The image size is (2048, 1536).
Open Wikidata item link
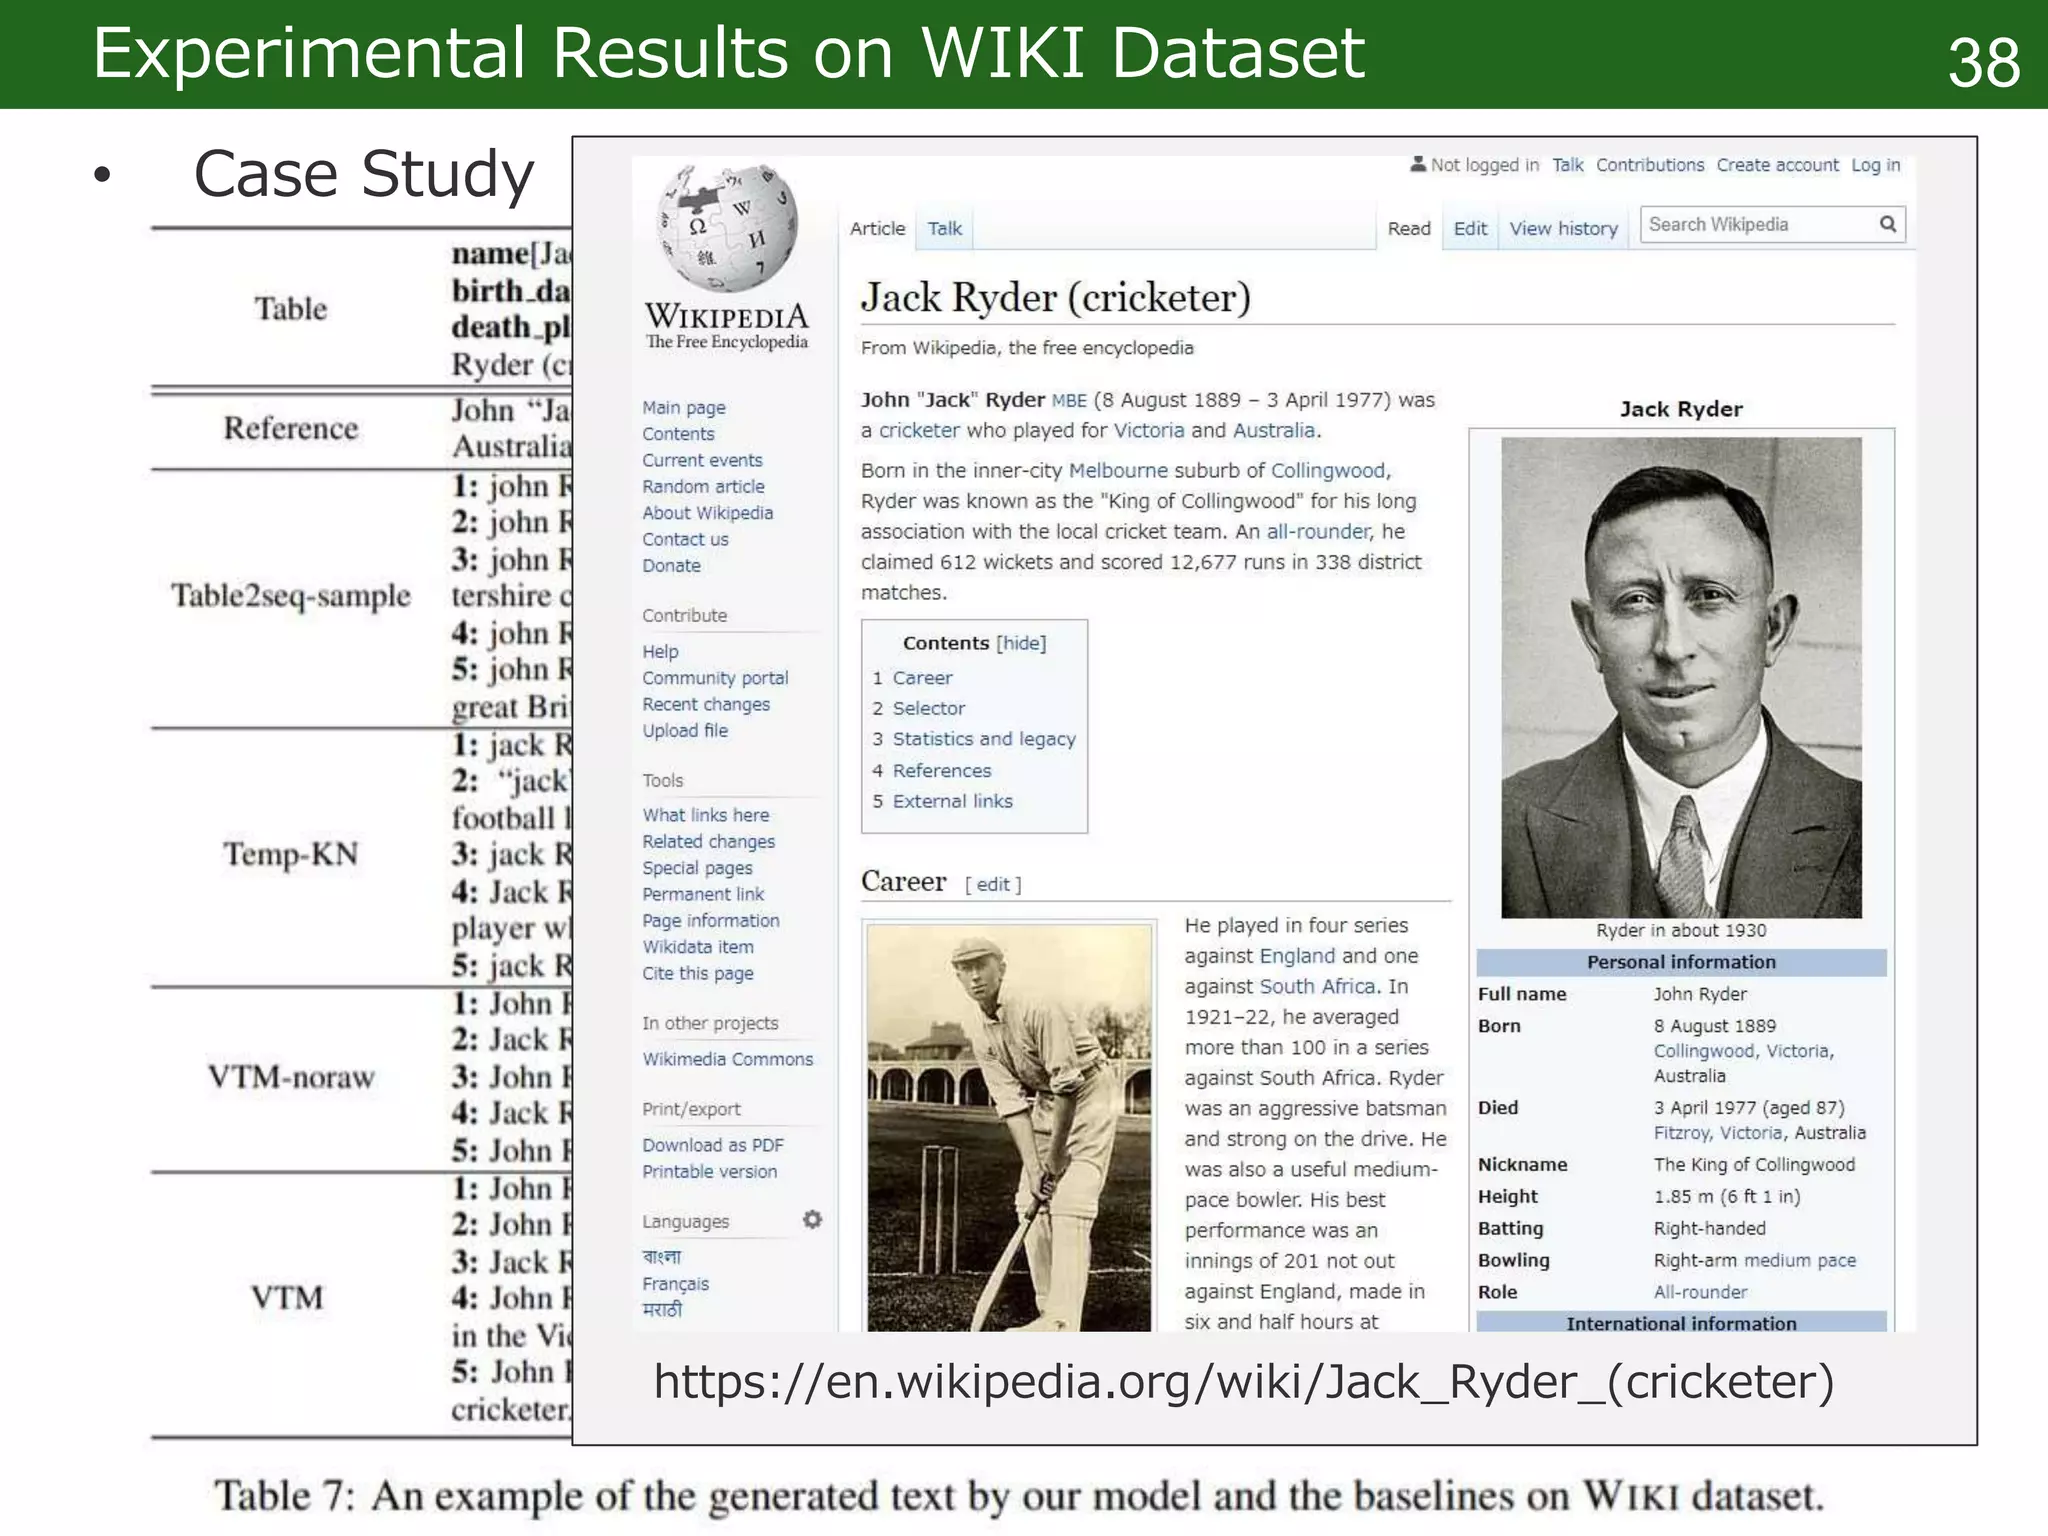point(698,946)
